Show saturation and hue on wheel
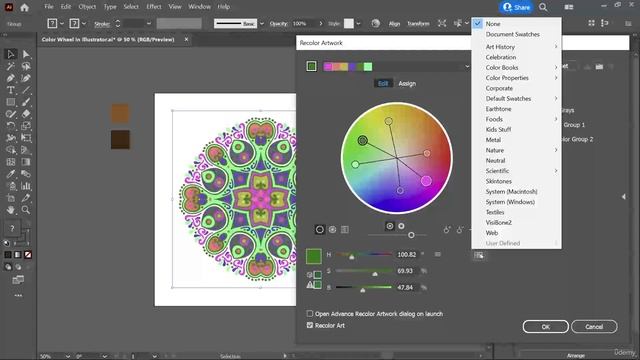 click(x=390, y=226)
